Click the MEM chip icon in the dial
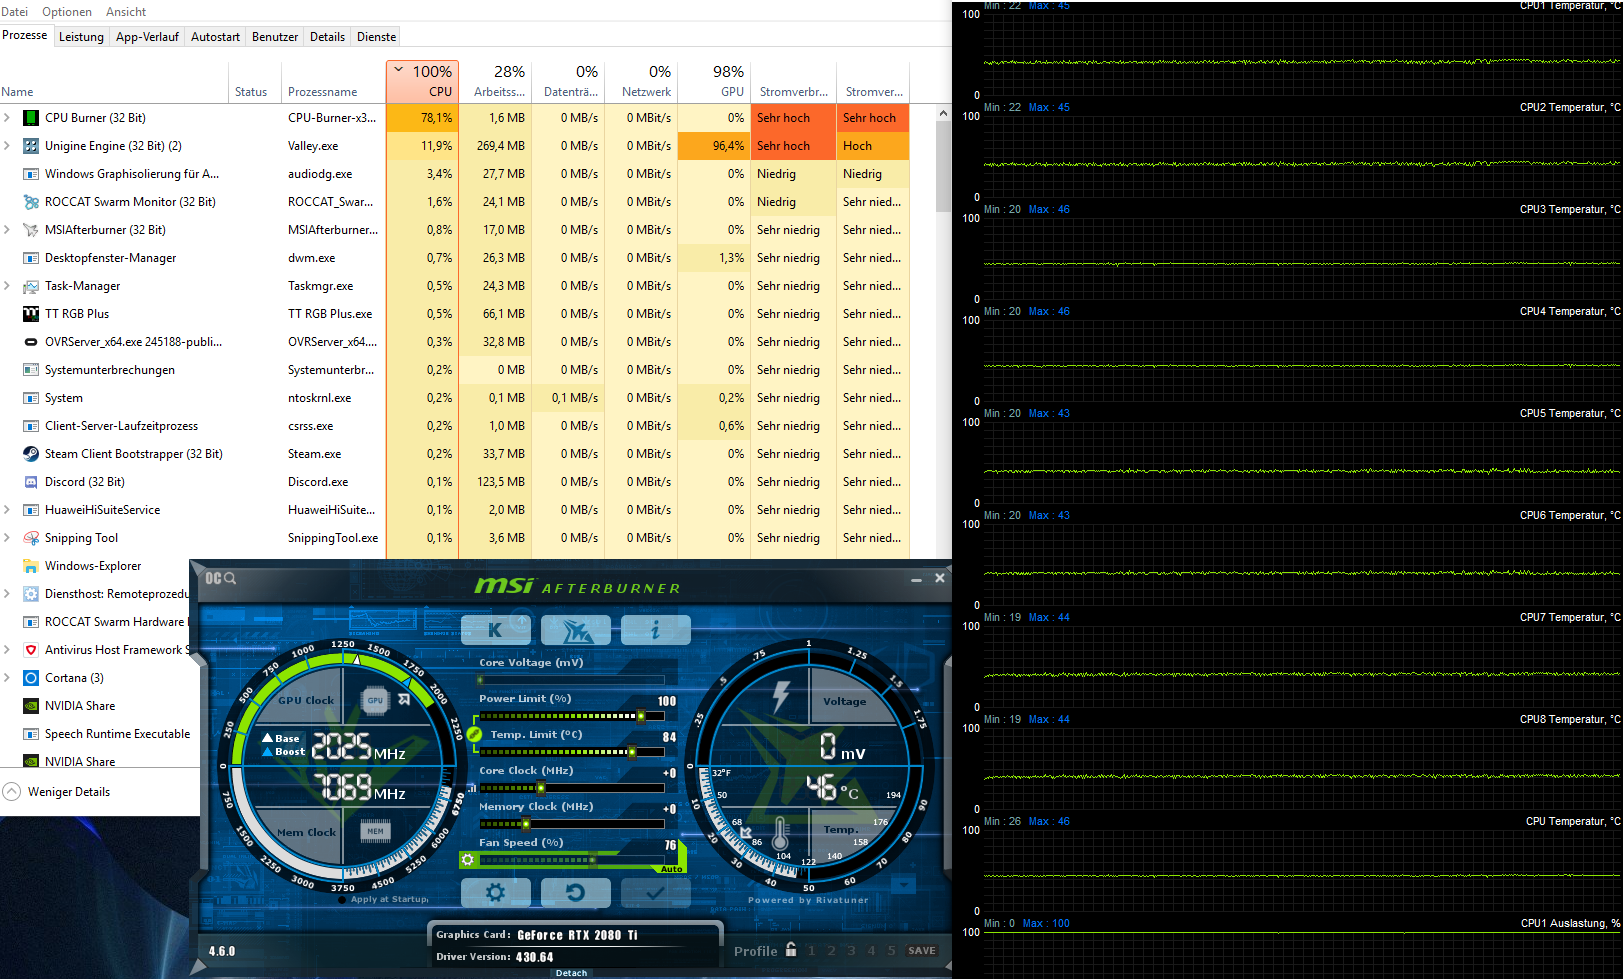This screenshot has width=1623, height=979. point(375,831)
